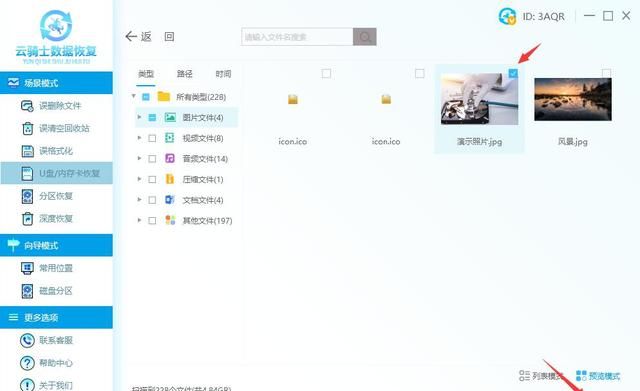The width and height of the screenshot is (640, 391).
Task: Click the search magnifier button
Action: click(x=364, y=37)
